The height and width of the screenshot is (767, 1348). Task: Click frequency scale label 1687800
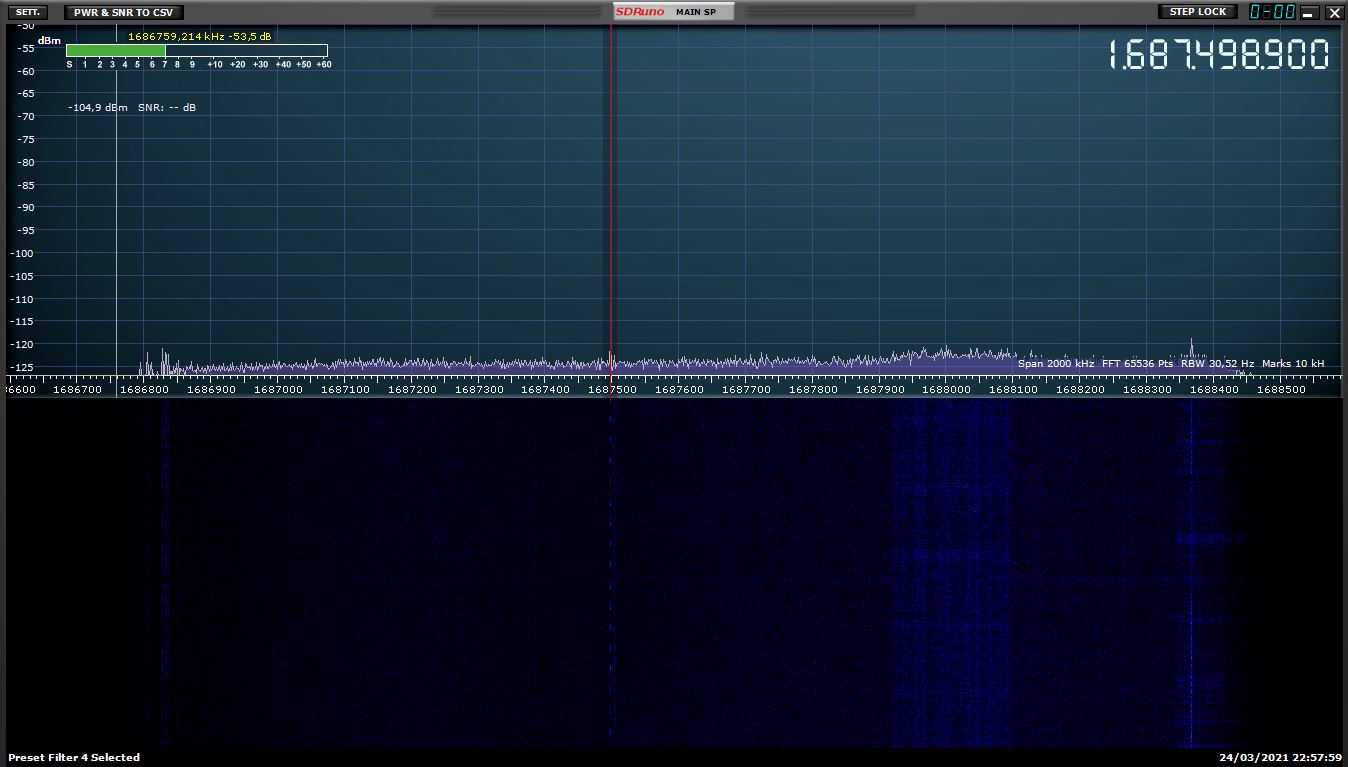point(813,390)
